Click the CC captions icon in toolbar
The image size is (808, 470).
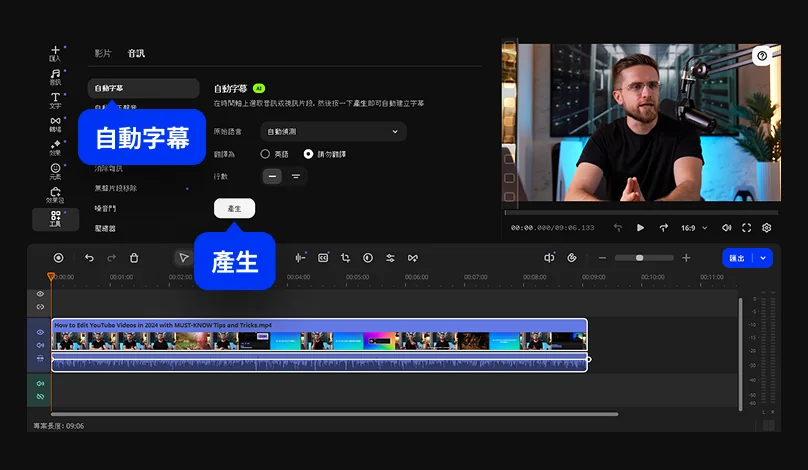point(323,258)
